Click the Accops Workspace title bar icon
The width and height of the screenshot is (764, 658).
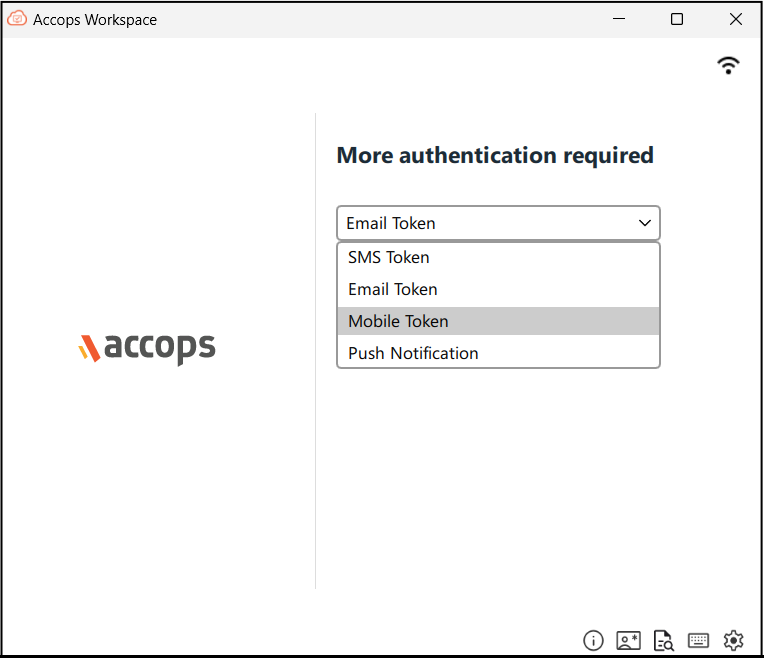click(x=17, y=19)
